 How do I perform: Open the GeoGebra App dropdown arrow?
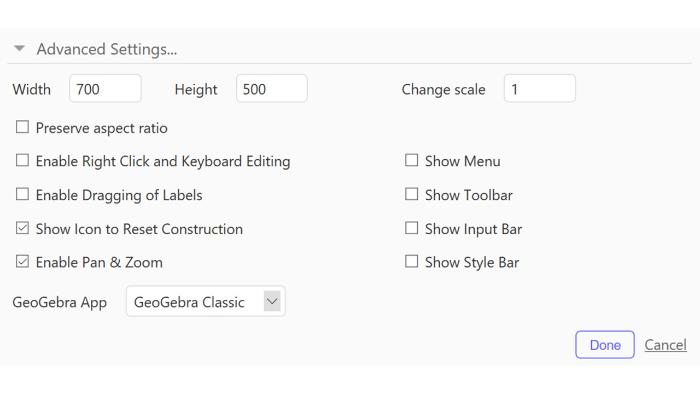(272, 301)
